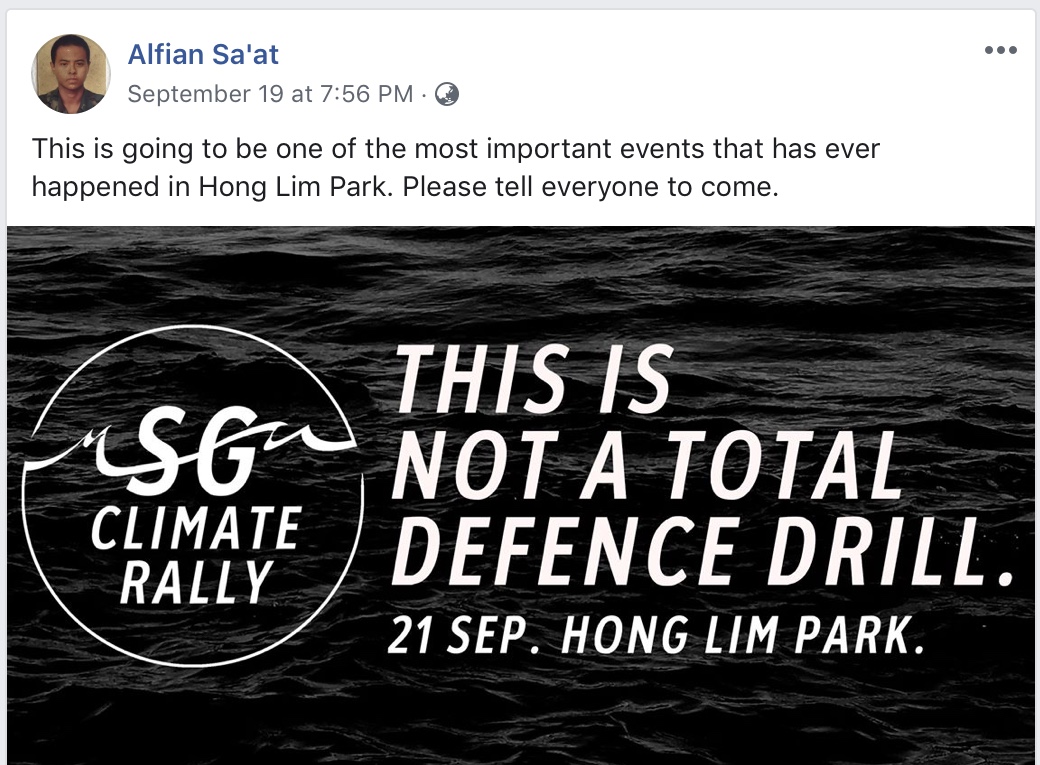Open the September 19 at 7:56 PM timestamp
The width and height of the screenshot is (1040, 765).
pyautogui.click(x=270, y=94)
